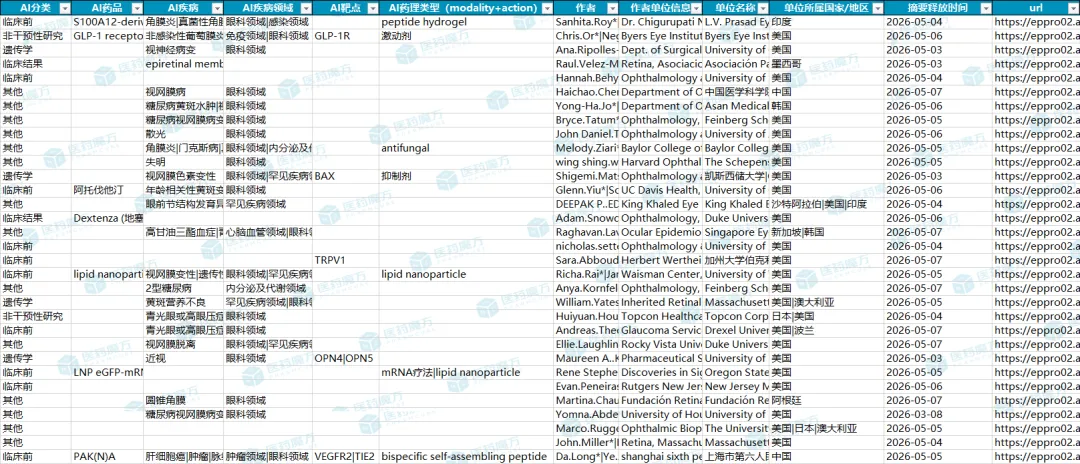Image resolution: width=1080 pixels, height=464 pixels.
Task: Open the 作者 column filter dropdown
Action: point(612,8)
